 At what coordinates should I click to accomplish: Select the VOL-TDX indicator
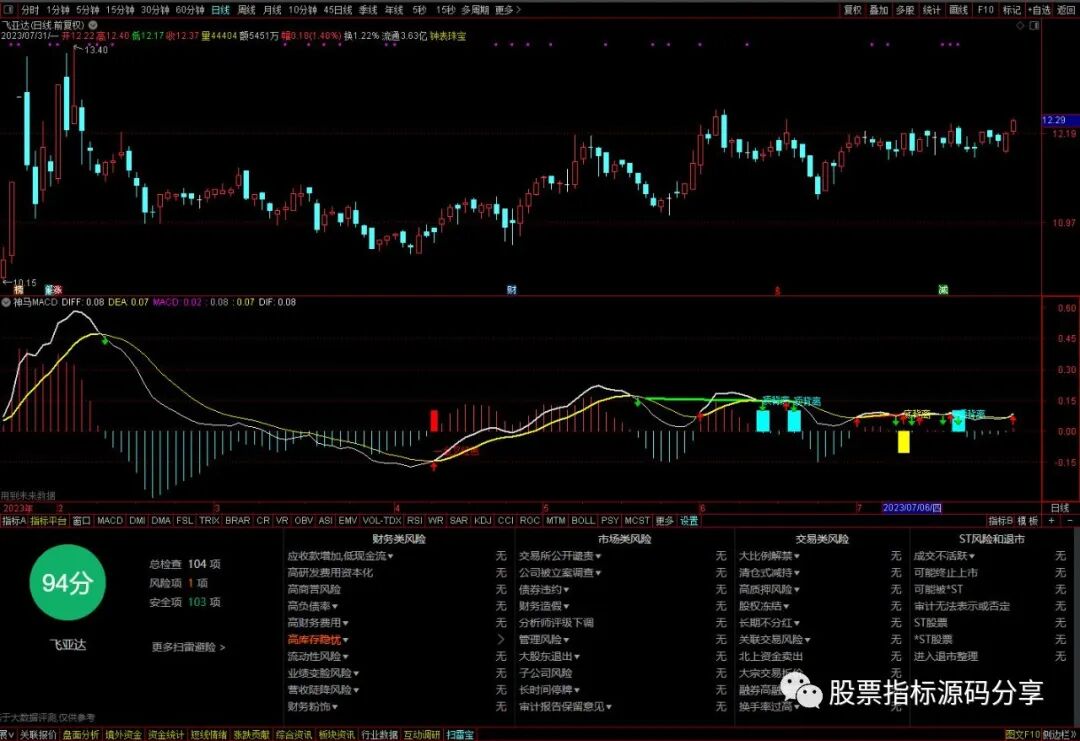pos(382,521)
